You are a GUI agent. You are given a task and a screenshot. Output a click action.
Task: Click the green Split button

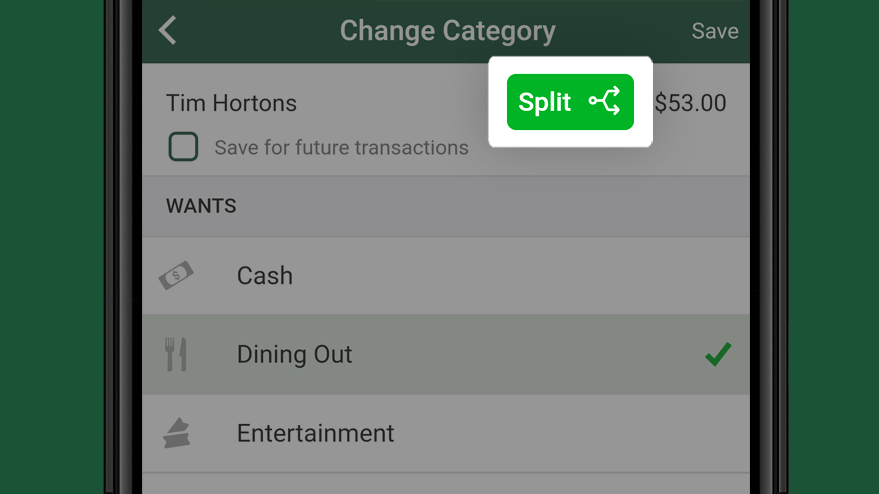[570, 102]
